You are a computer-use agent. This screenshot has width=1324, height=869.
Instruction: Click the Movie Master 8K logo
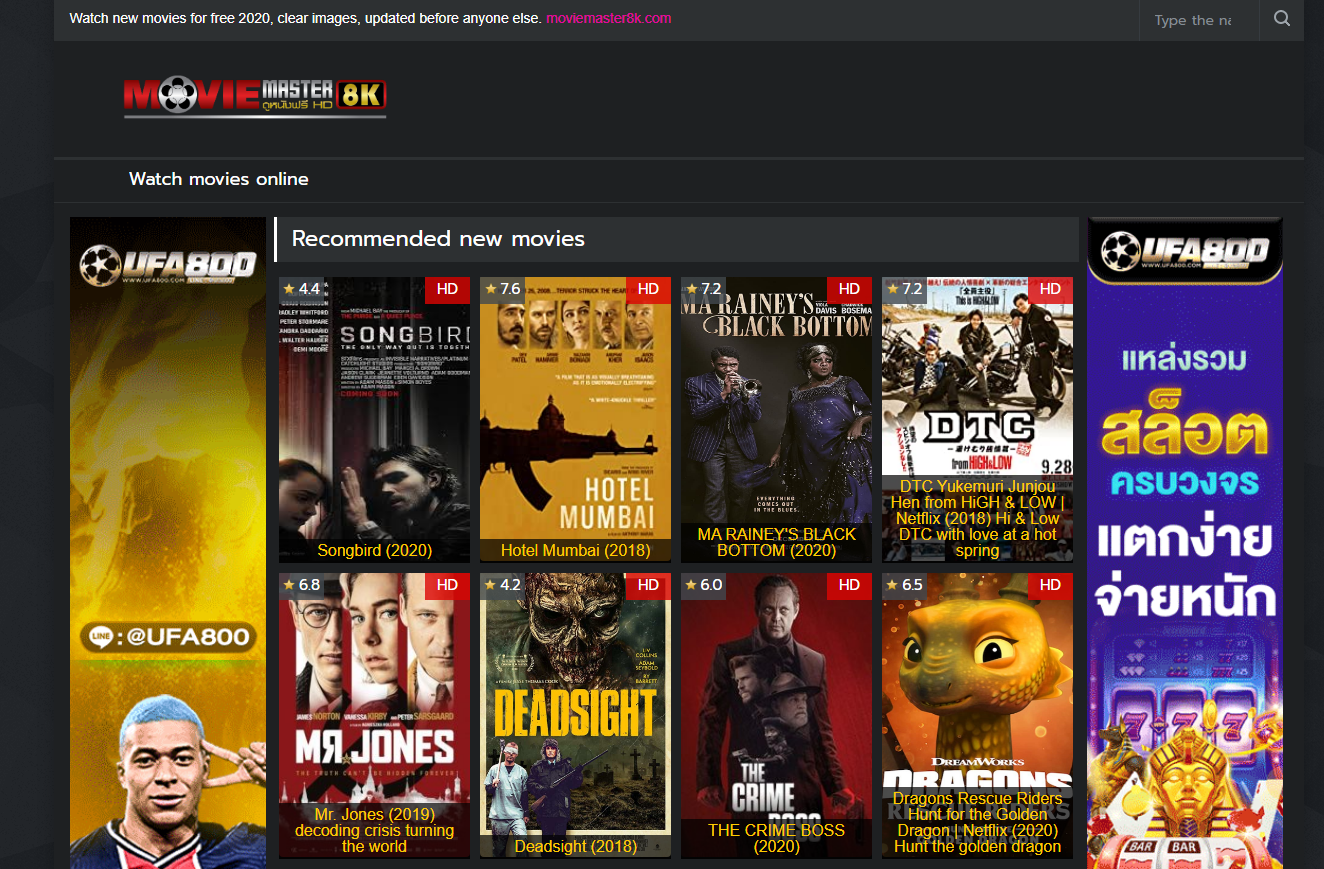pos(255,96)
